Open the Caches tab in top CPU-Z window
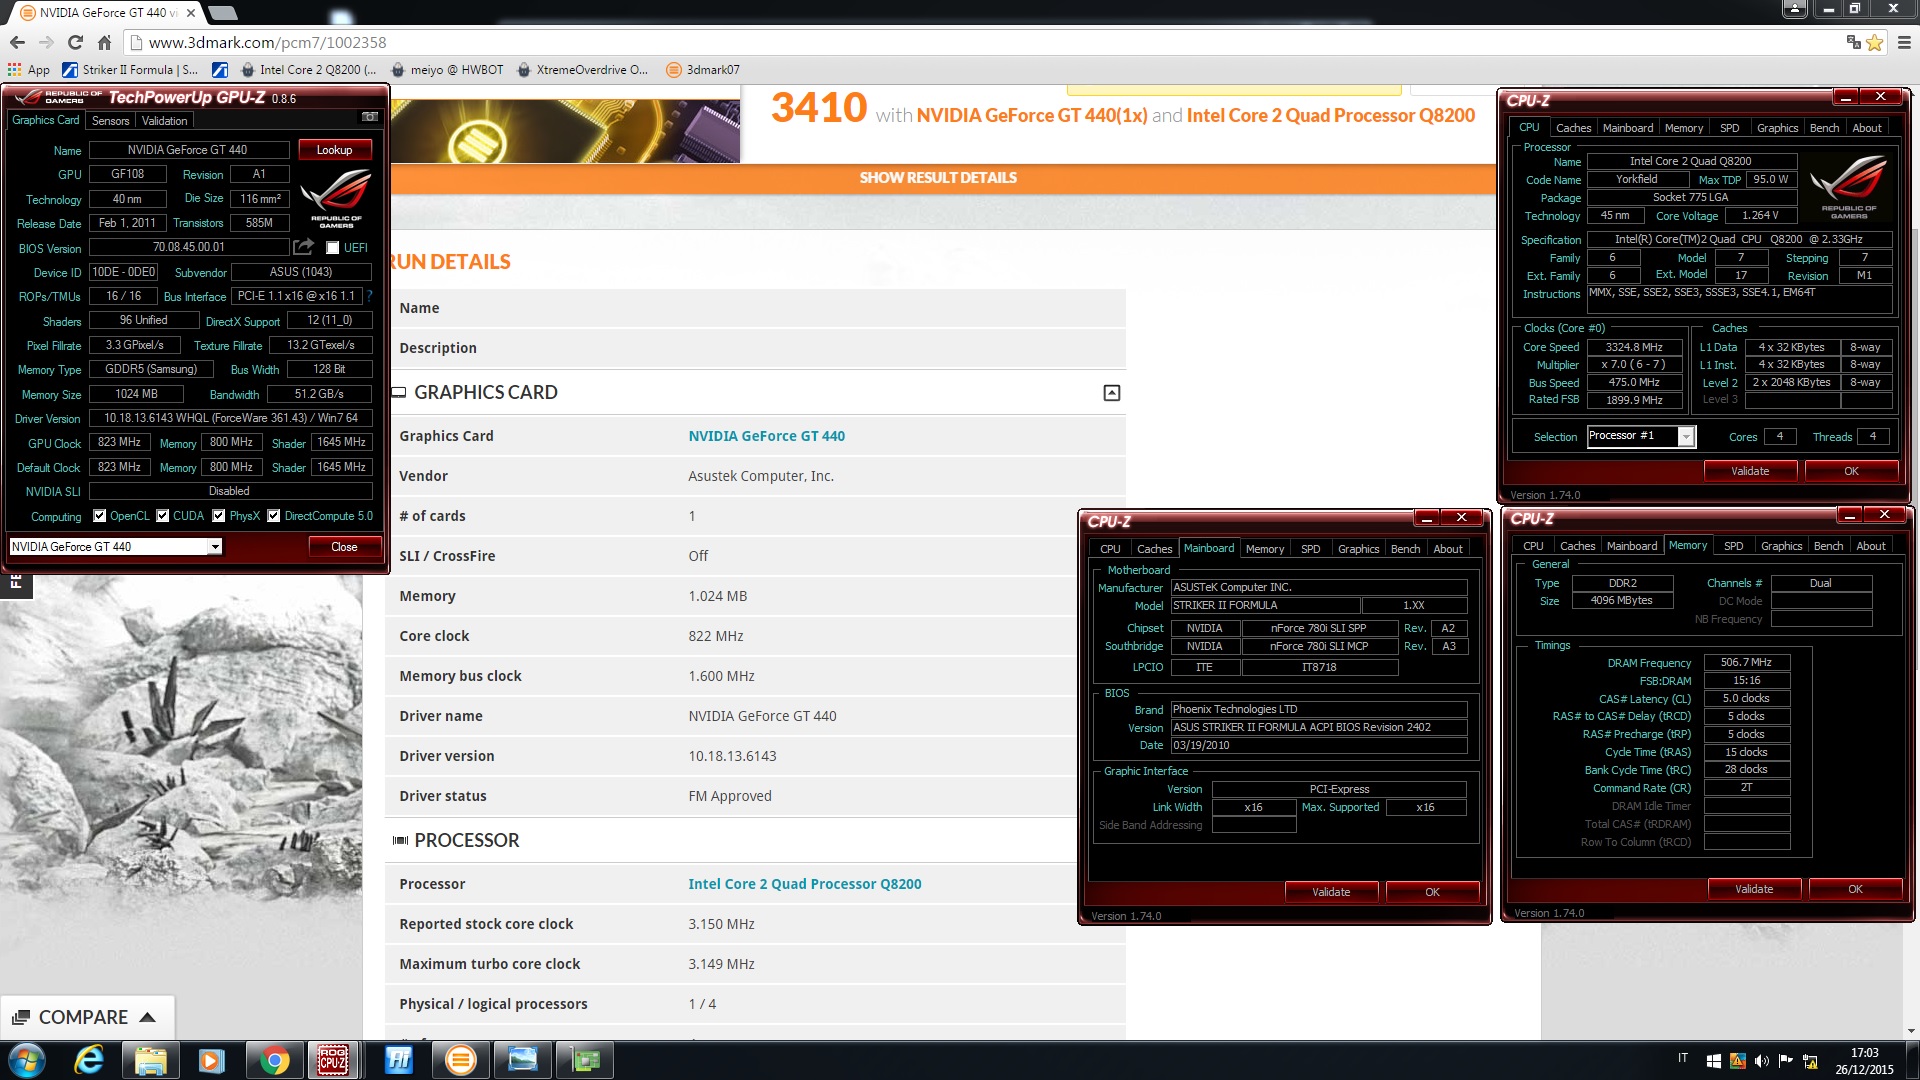Viewport: 1920px width, 1080px height. 1573,128
